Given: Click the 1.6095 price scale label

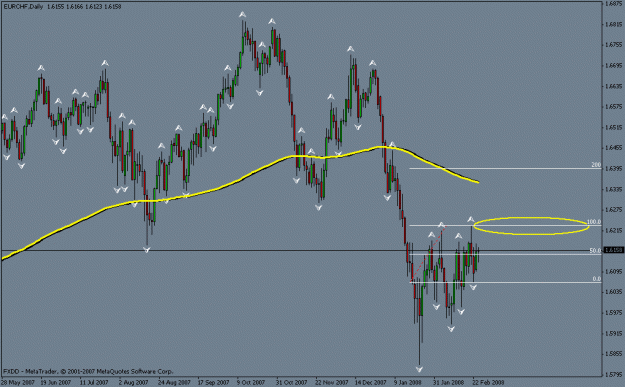Looking at the screenshot, I should 613,271.
